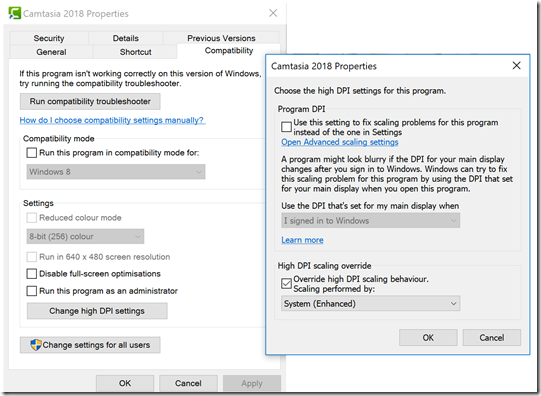Switch to the Details tab
The image size is (541, 396).
click(x=126, y=38)
